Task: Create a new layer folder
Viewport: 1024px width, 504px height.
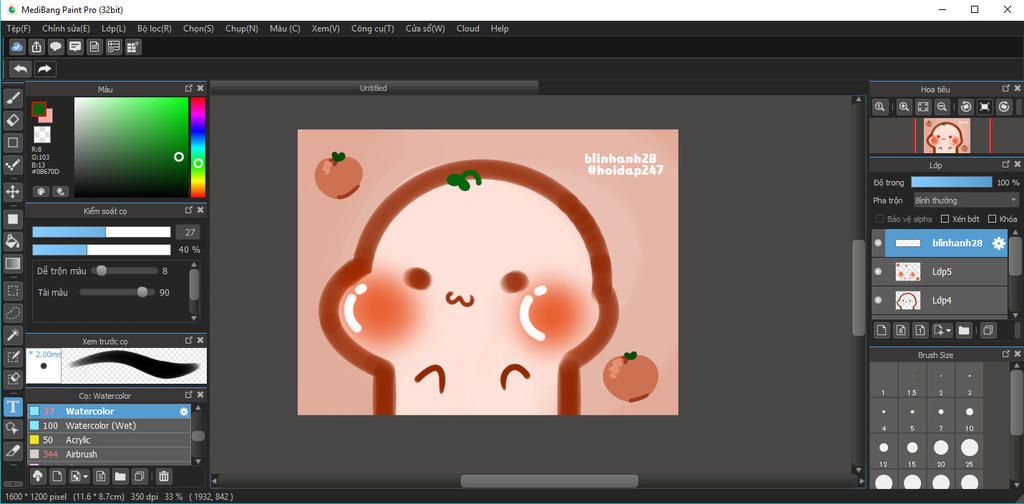Action: pos(963,330)
